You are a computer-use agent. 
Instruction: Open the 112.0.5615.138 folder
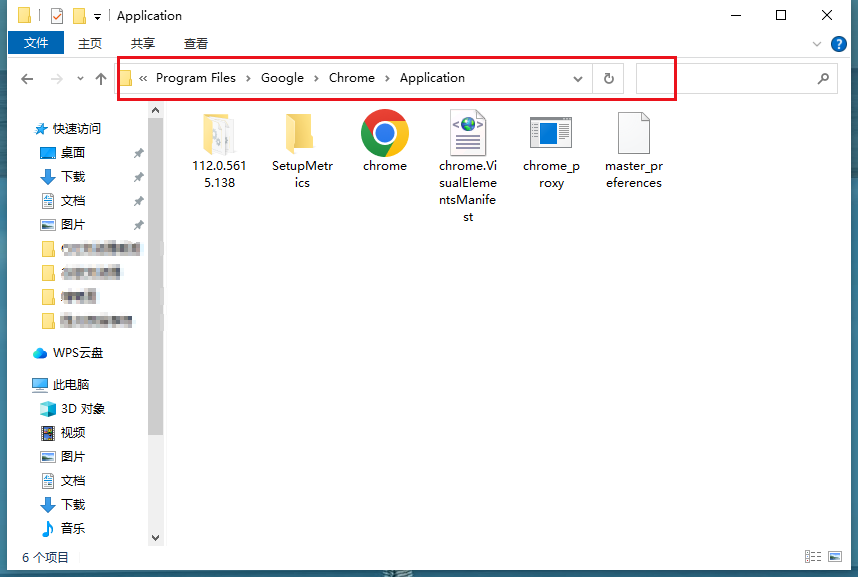pos(219,151)
